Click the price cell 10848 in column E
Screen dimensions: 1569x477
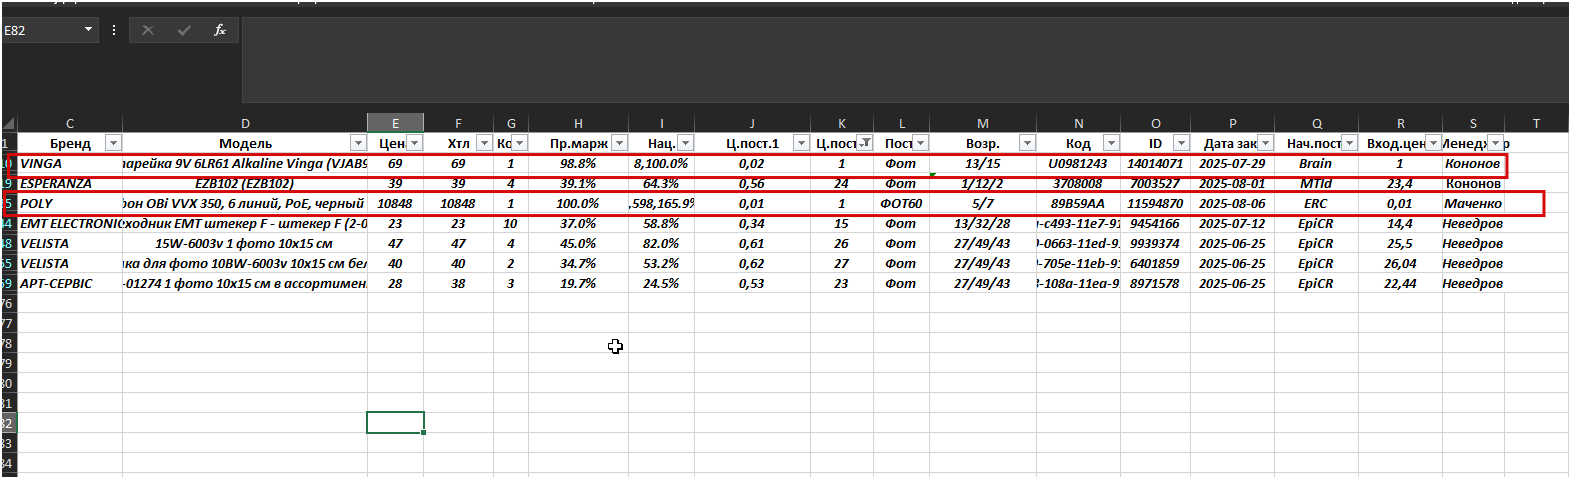(x=395, y=203)
